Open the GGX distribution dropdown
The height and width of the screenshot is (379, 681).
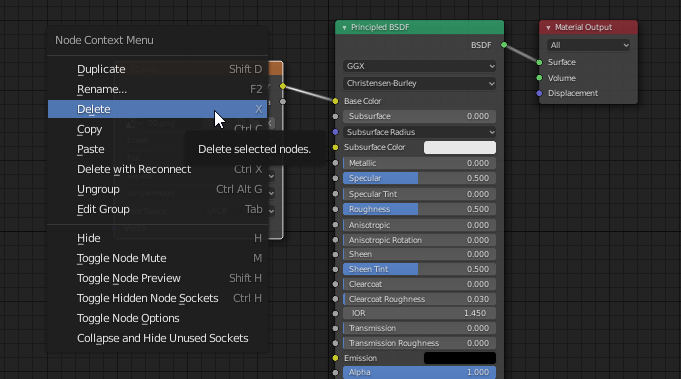coord(420,66)
